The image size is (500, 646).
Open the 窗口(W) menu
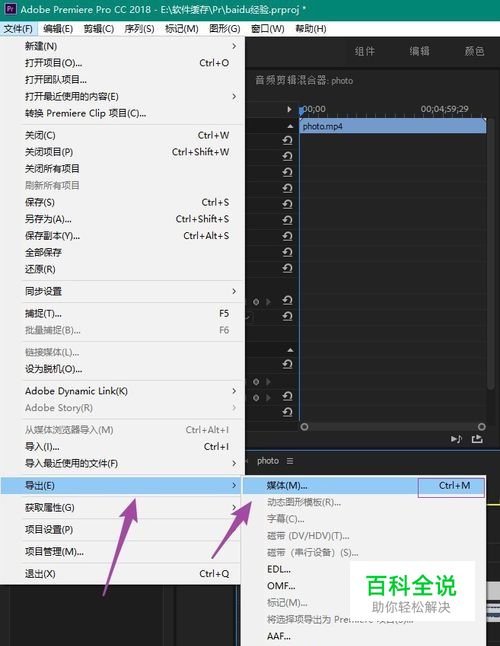click(268, 29)
